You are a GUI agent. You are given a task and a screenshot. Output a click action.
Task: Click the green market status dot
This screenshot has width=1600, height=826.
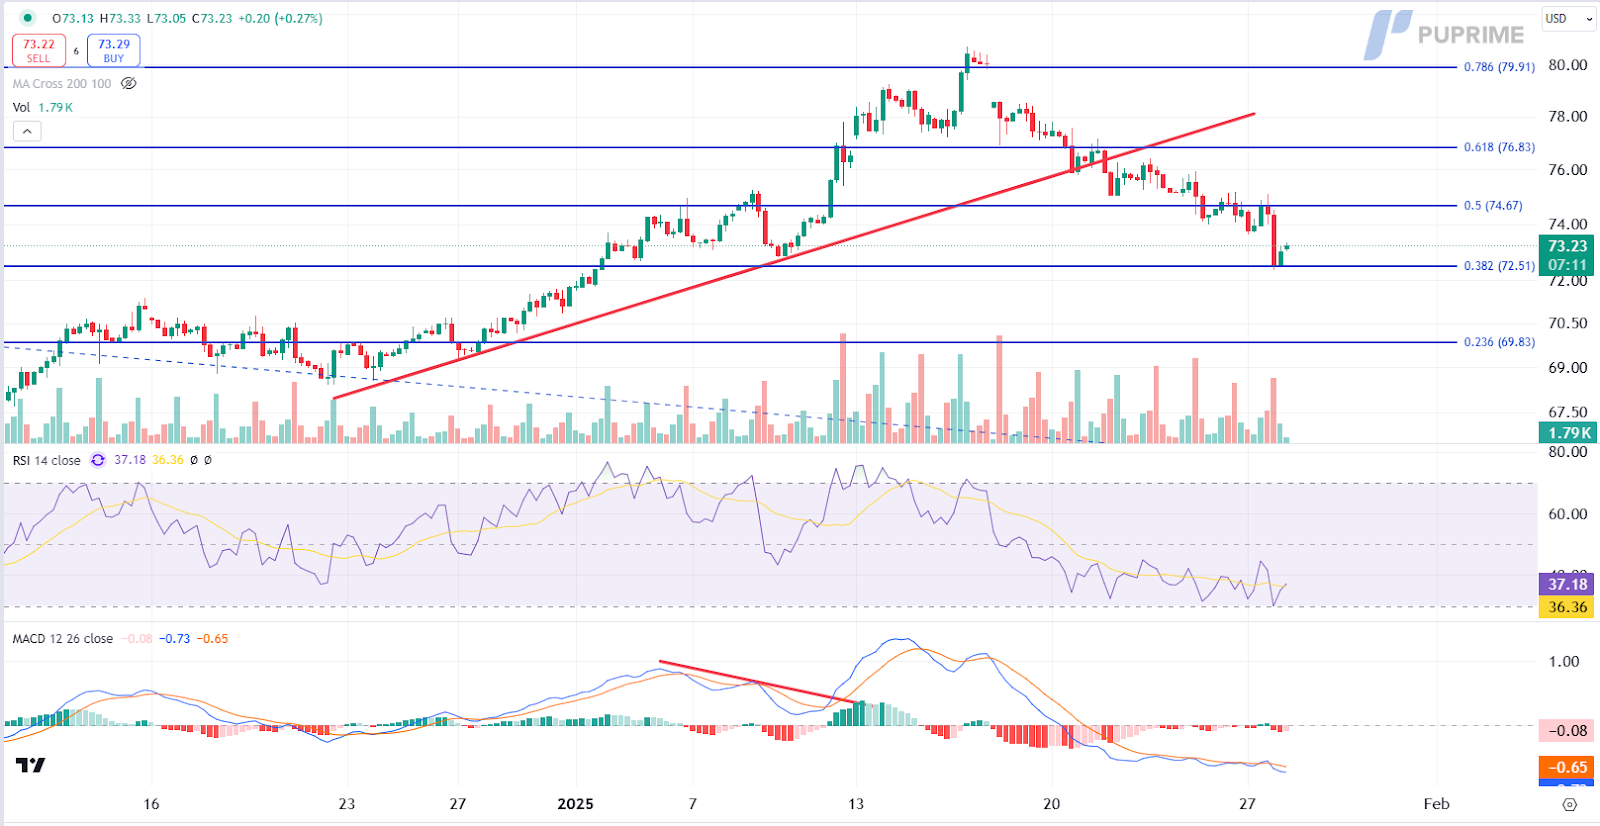[x=27, y=18]
